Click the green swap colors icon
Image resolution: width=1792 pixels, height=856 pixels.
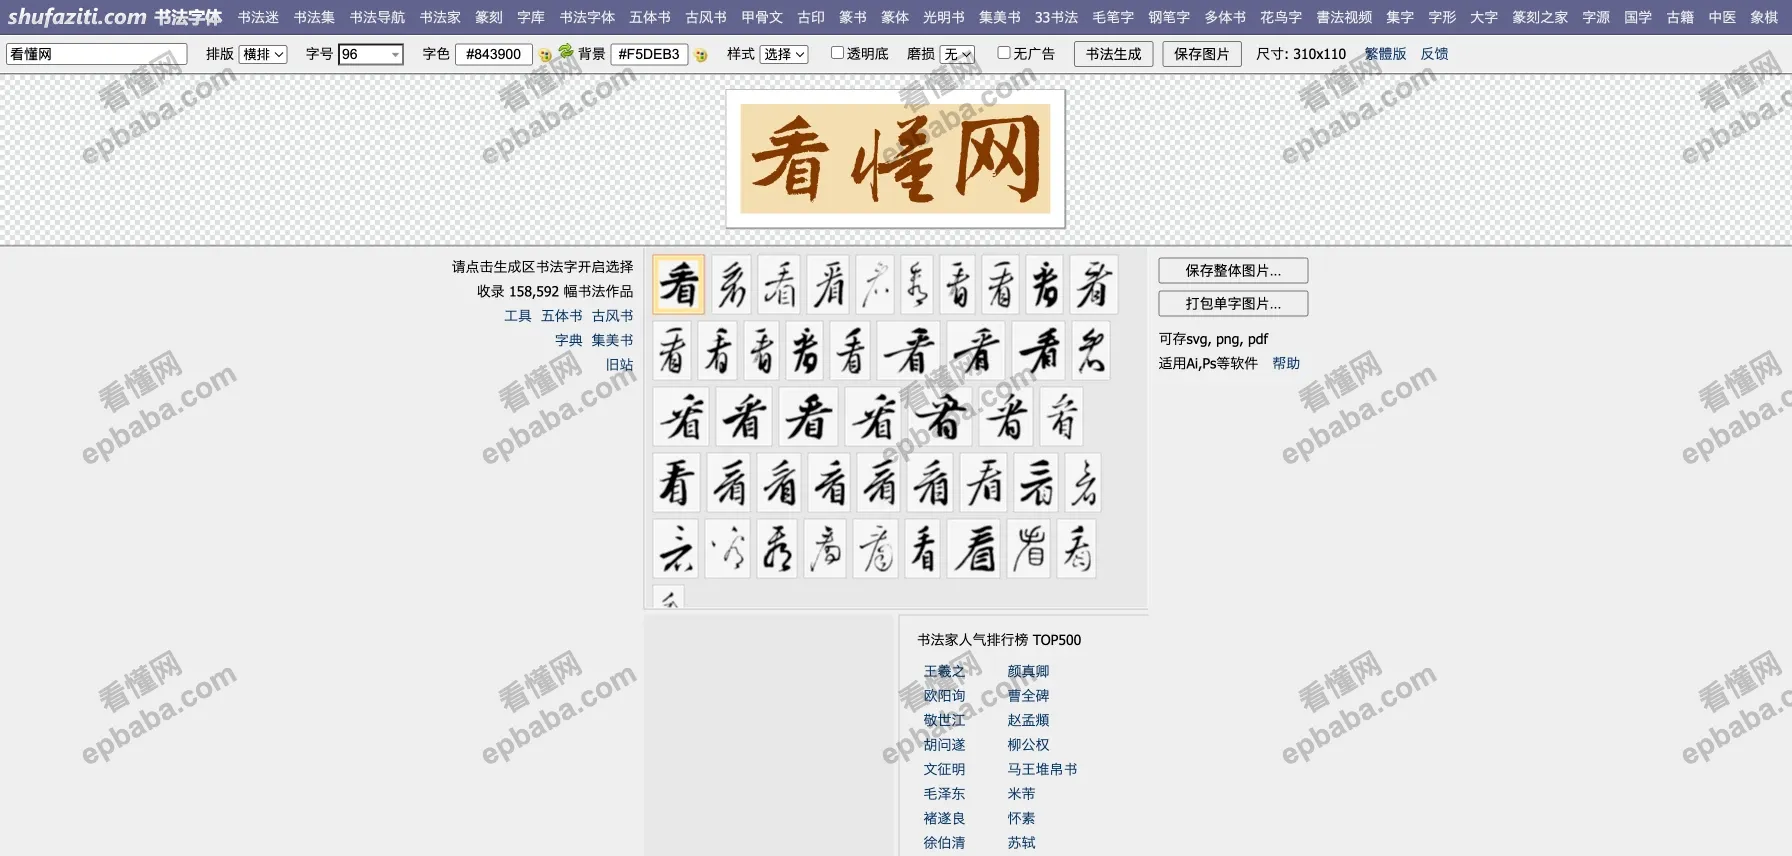[566, 51]
